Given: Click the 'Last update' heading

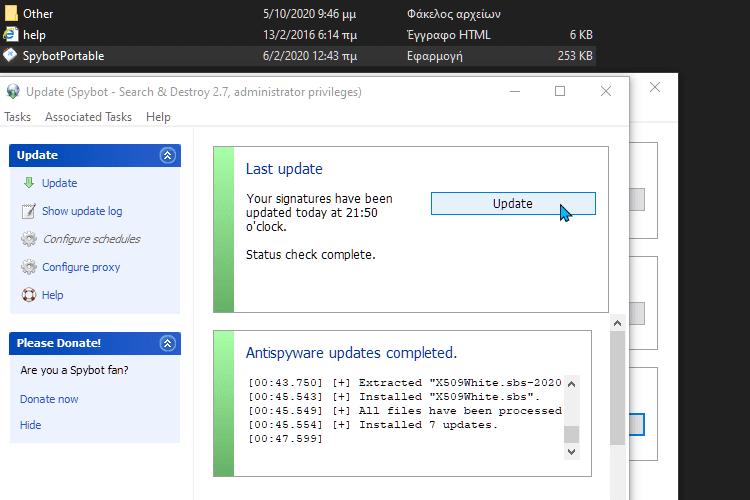Looking at the screenshot, I should [284, 169].
